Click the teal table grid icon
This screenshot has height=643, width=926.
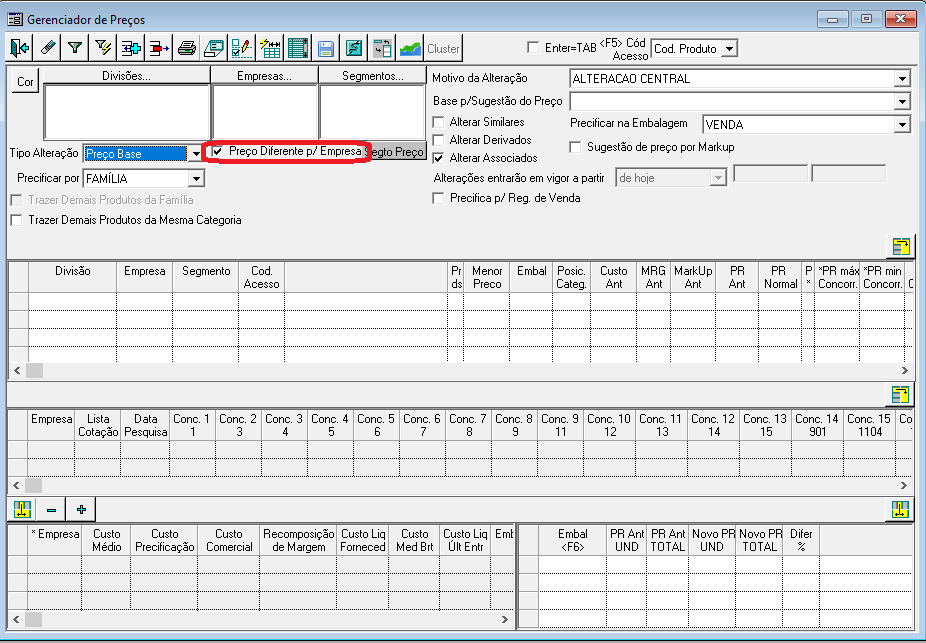298,48
